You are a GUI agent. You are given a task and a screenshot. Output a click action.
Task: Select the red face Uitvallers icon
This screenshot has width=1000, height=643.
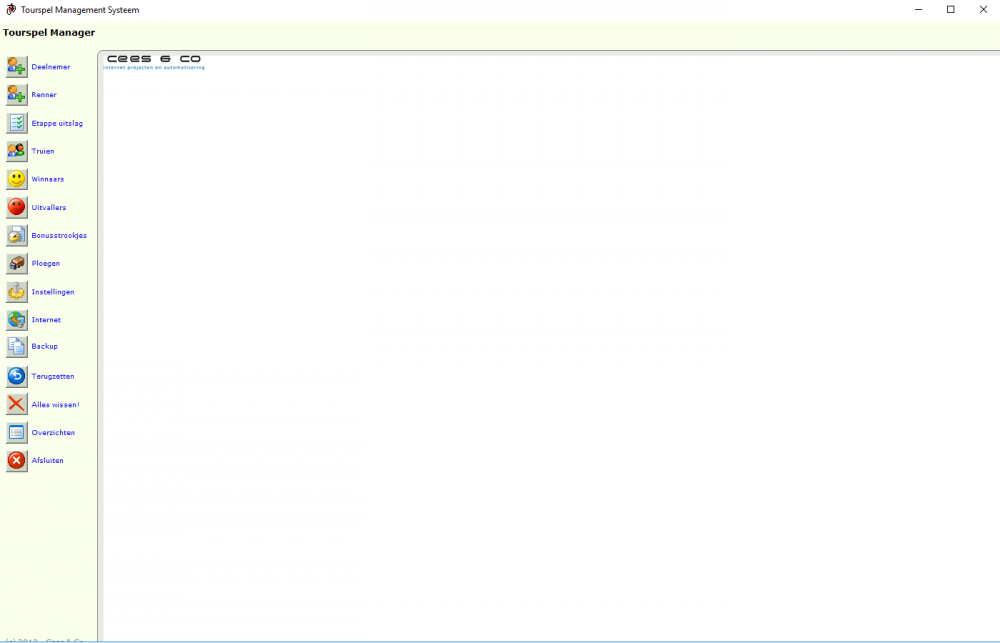point(17,207)
